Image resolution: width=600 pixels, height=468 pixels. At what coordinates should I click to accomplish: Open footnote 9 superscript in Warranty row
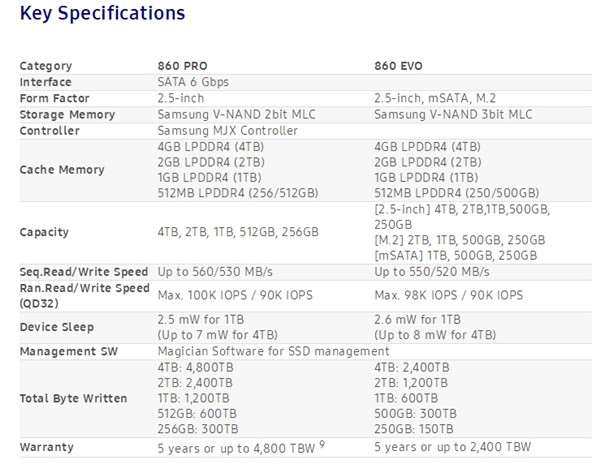click(353, 443)
